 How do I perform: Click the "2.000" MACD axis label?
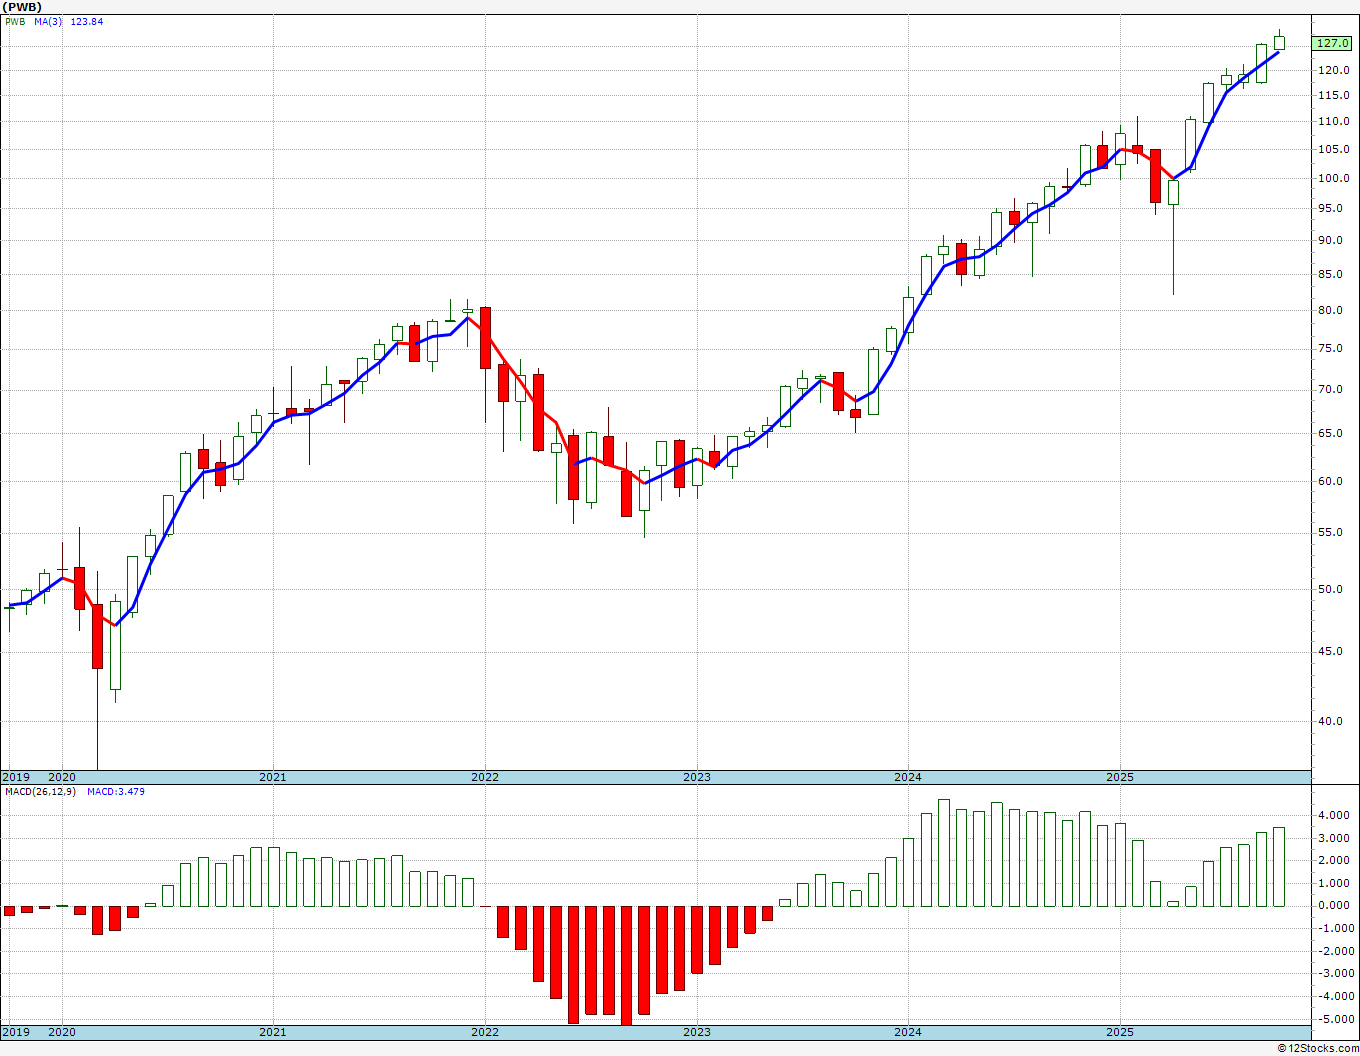click(x=1333, y=860)
